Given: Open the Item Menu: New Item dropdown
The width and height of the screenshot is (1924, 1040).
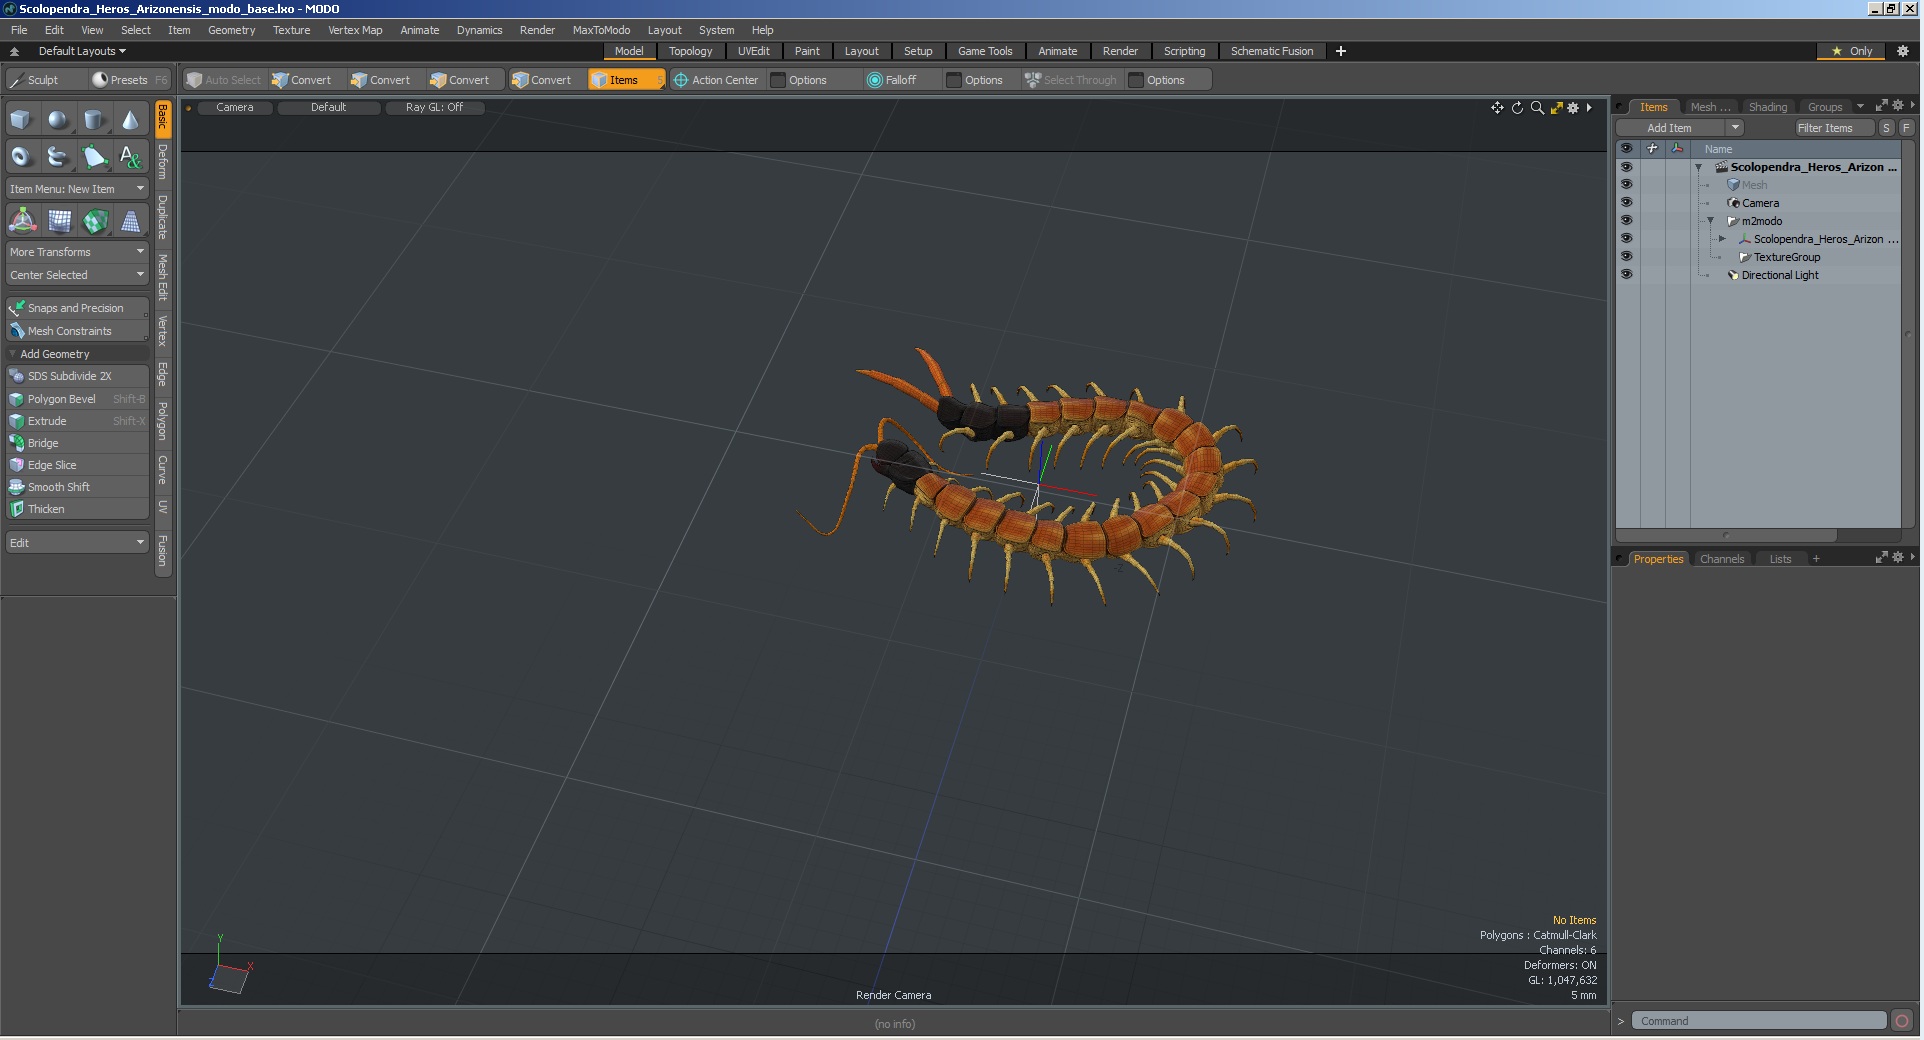Looking at the screenshot, I should pyautogui.click(x=77, y=189).
